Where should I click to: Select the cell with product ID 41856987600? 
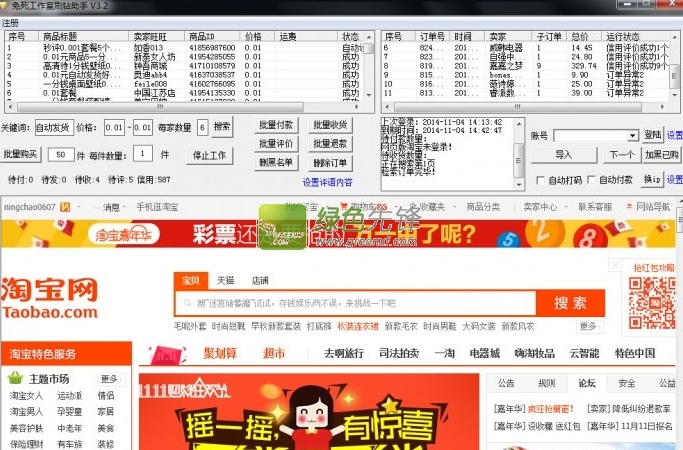(x=212, y=48)
